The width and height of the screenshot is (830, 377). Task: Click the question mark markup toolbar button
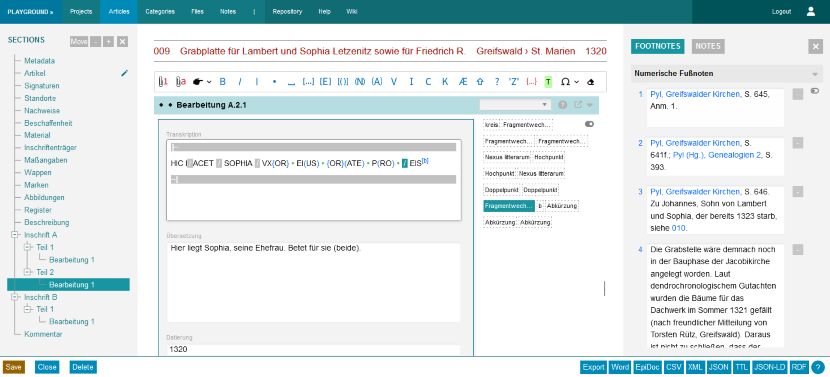point(497,82)
